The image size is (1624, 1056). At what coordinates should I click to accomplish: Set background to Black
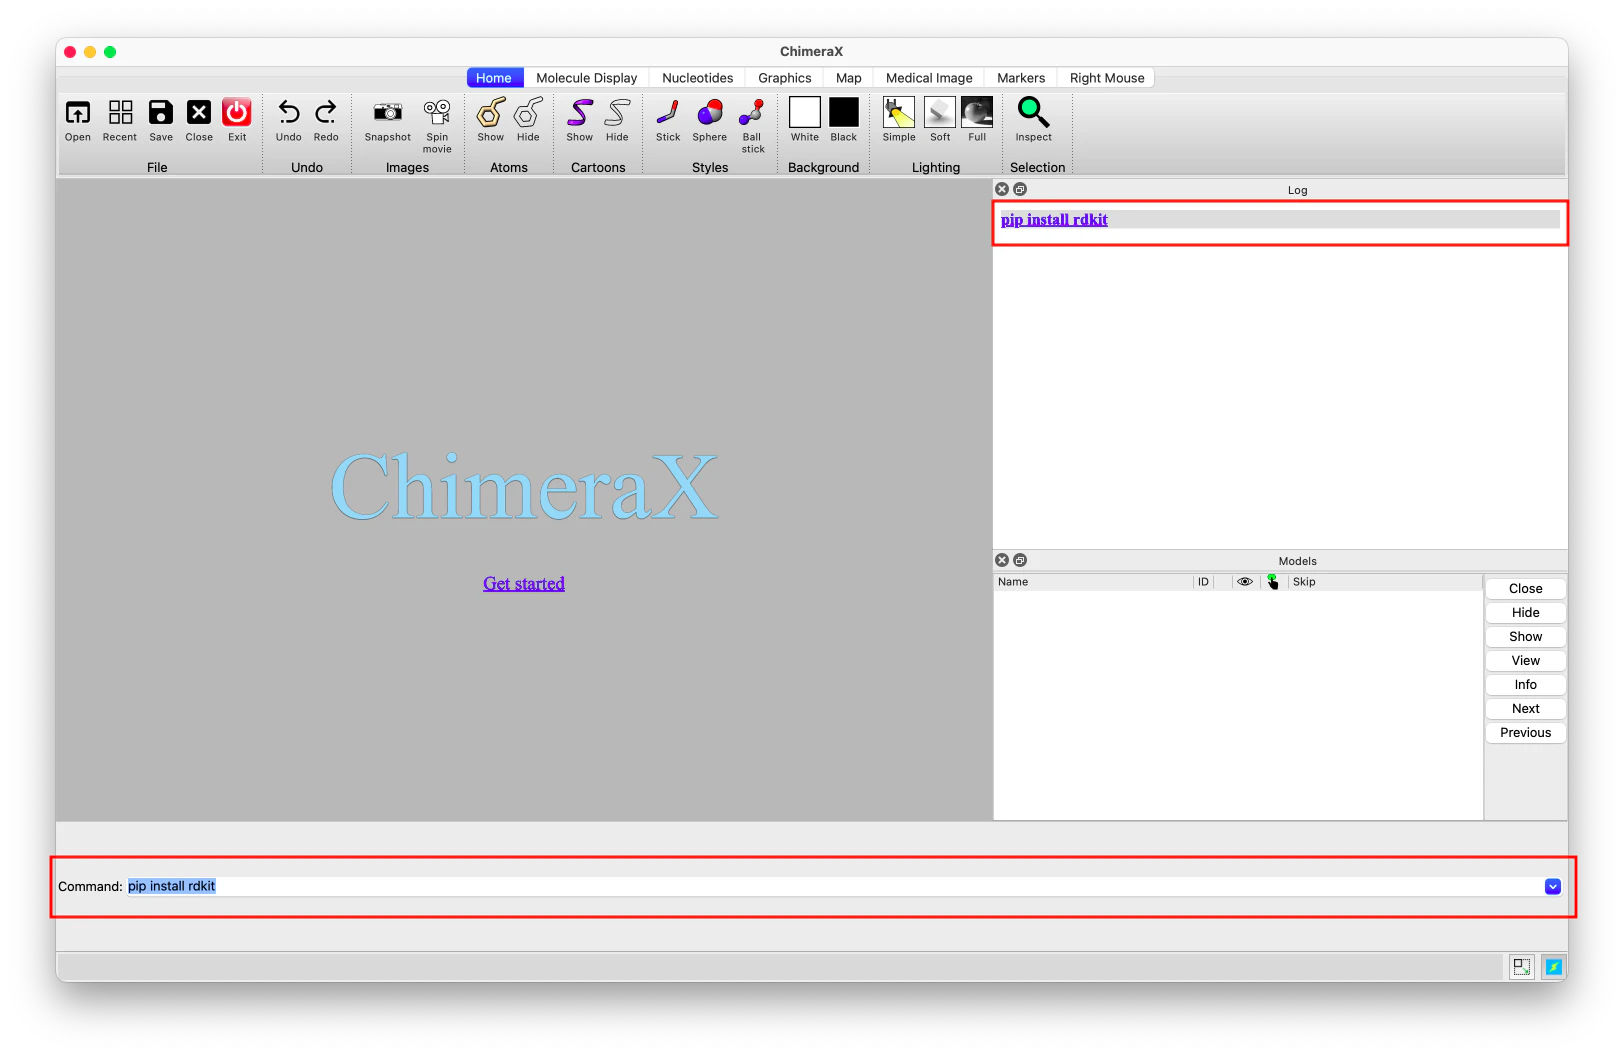[844, 112]
